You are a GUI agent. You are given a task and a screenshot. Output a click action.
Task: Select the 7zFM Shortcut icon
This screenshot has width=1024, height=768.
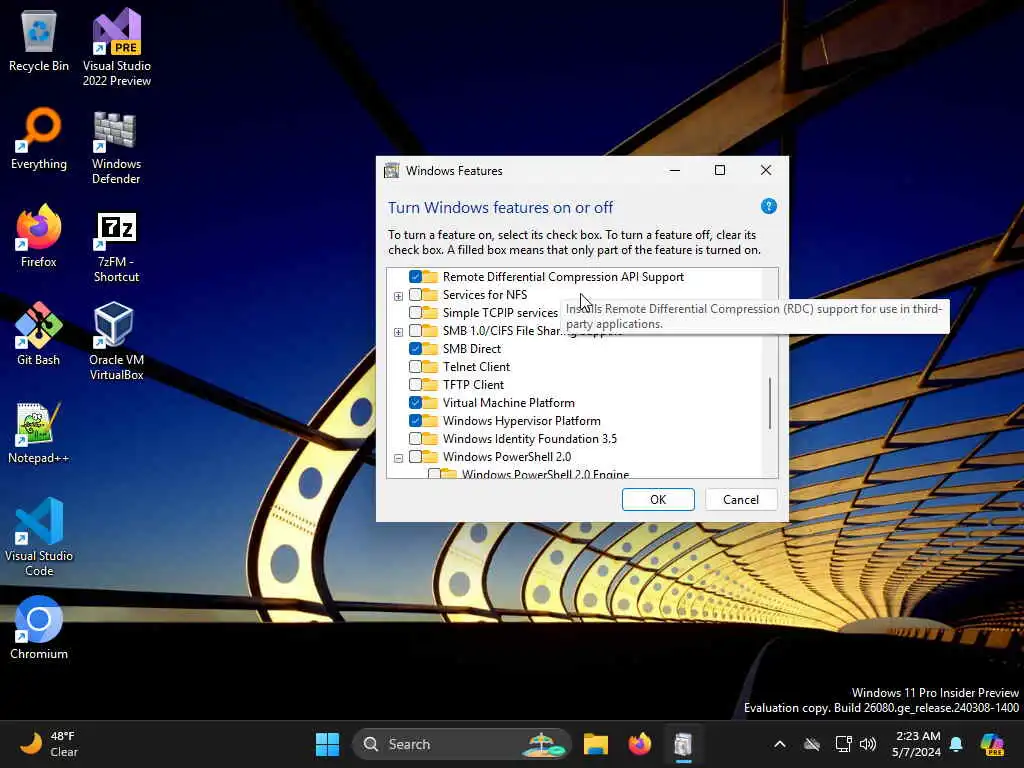[116, 246]
